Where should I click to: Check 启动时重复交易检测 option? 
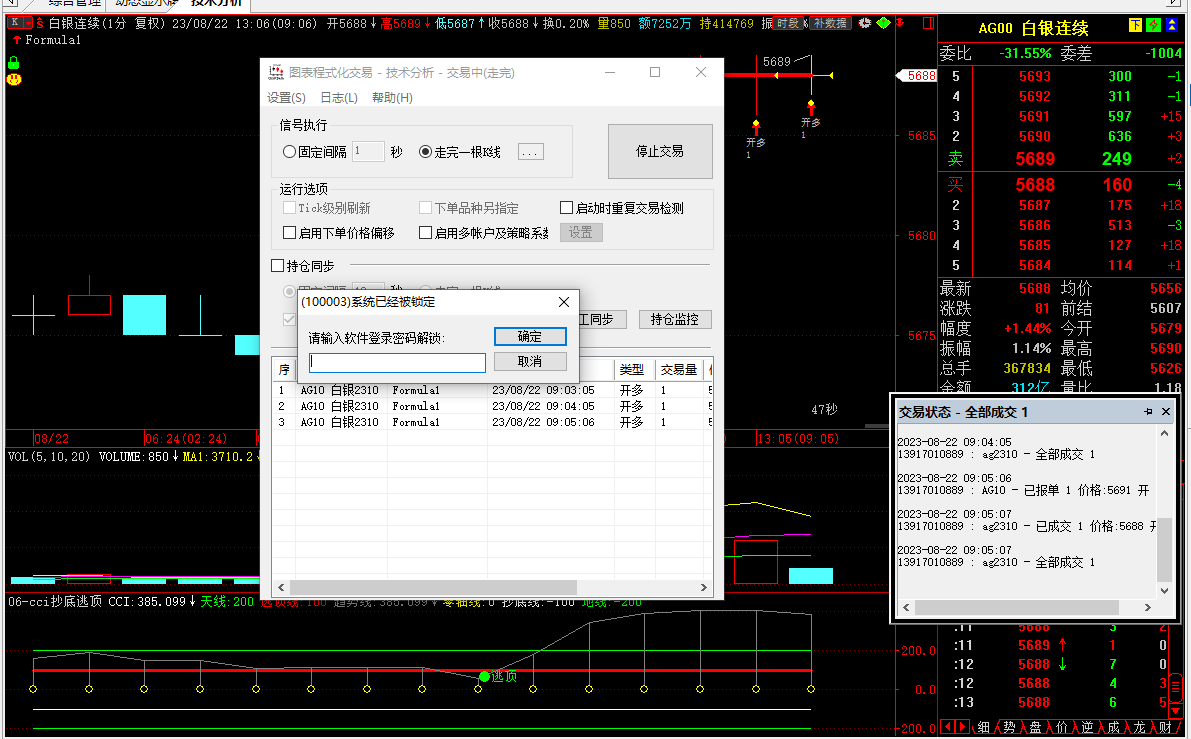click(x=567, y=208)
